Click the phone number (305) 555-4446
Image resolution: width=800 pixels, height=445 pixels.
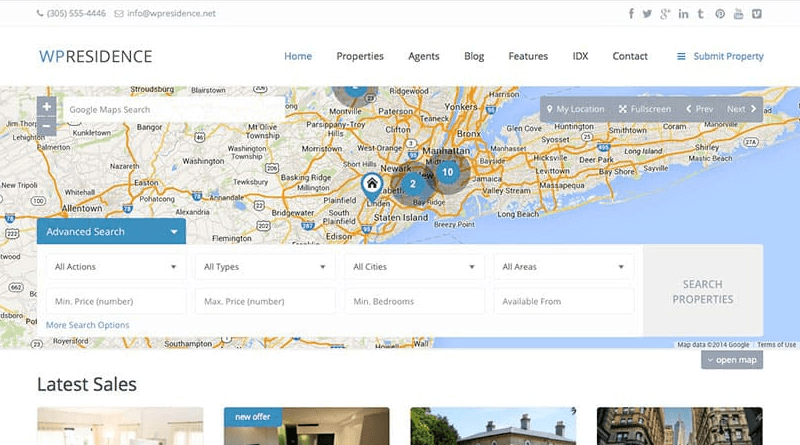click(76, 14)
